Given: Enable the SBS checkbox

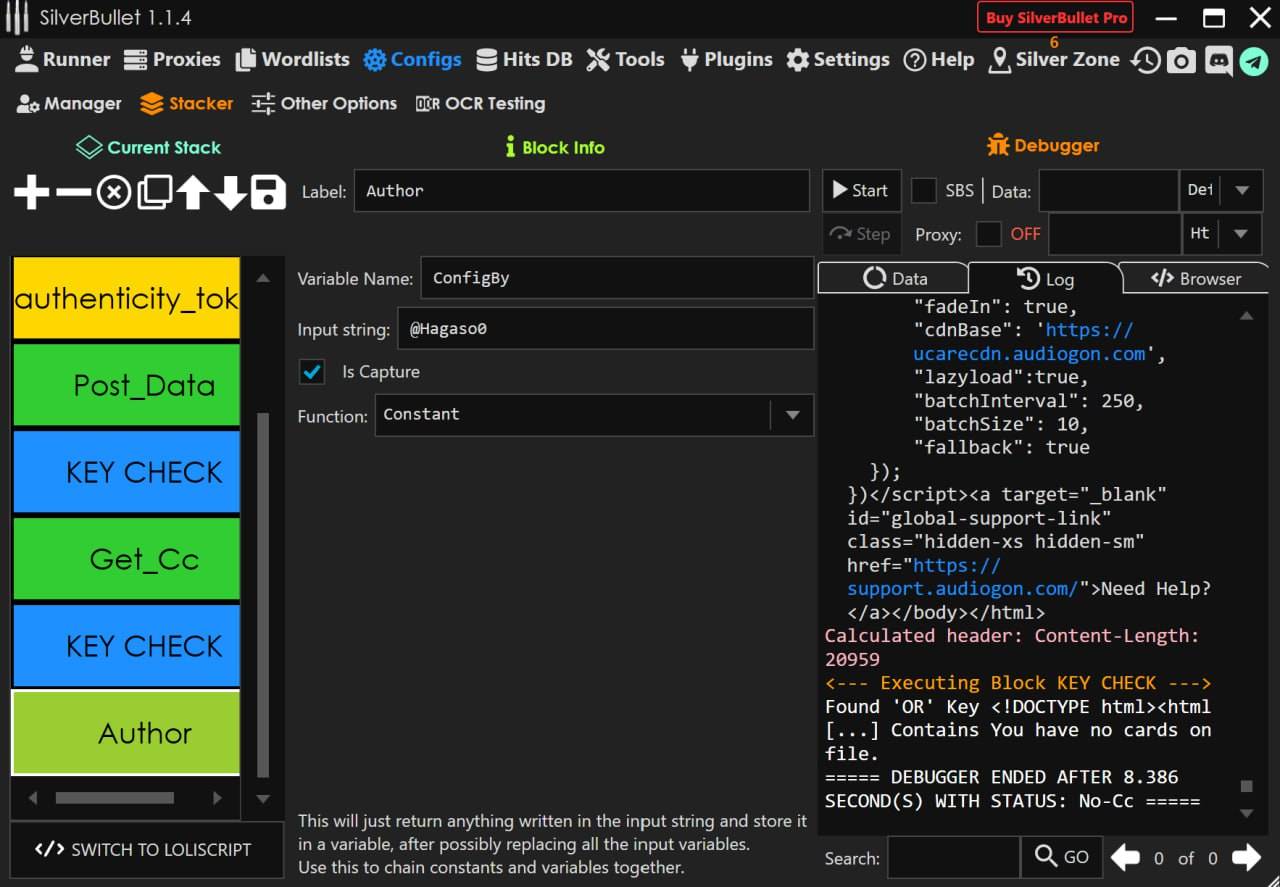Looking at the screenshot, I should tap(924, 190).
